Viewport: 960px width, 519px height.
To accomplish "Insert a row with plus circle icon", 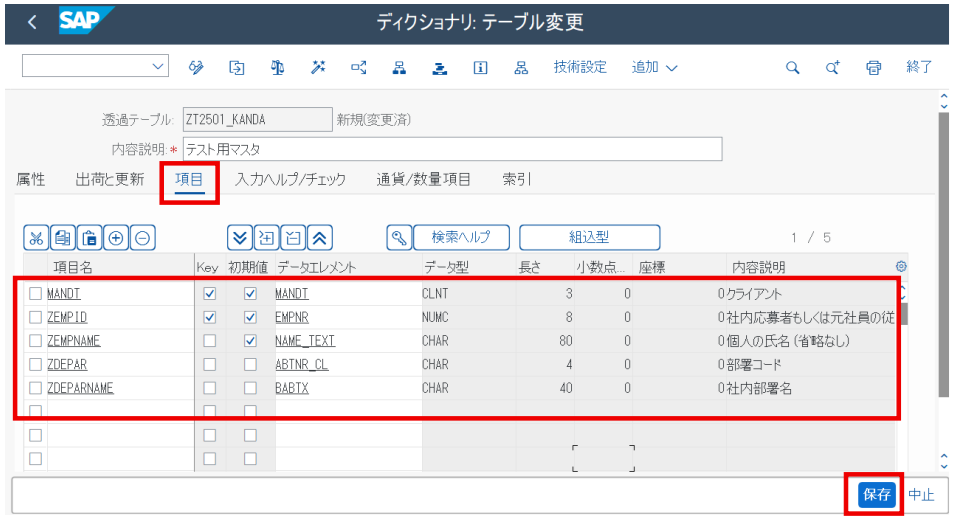I will [116, 237].
